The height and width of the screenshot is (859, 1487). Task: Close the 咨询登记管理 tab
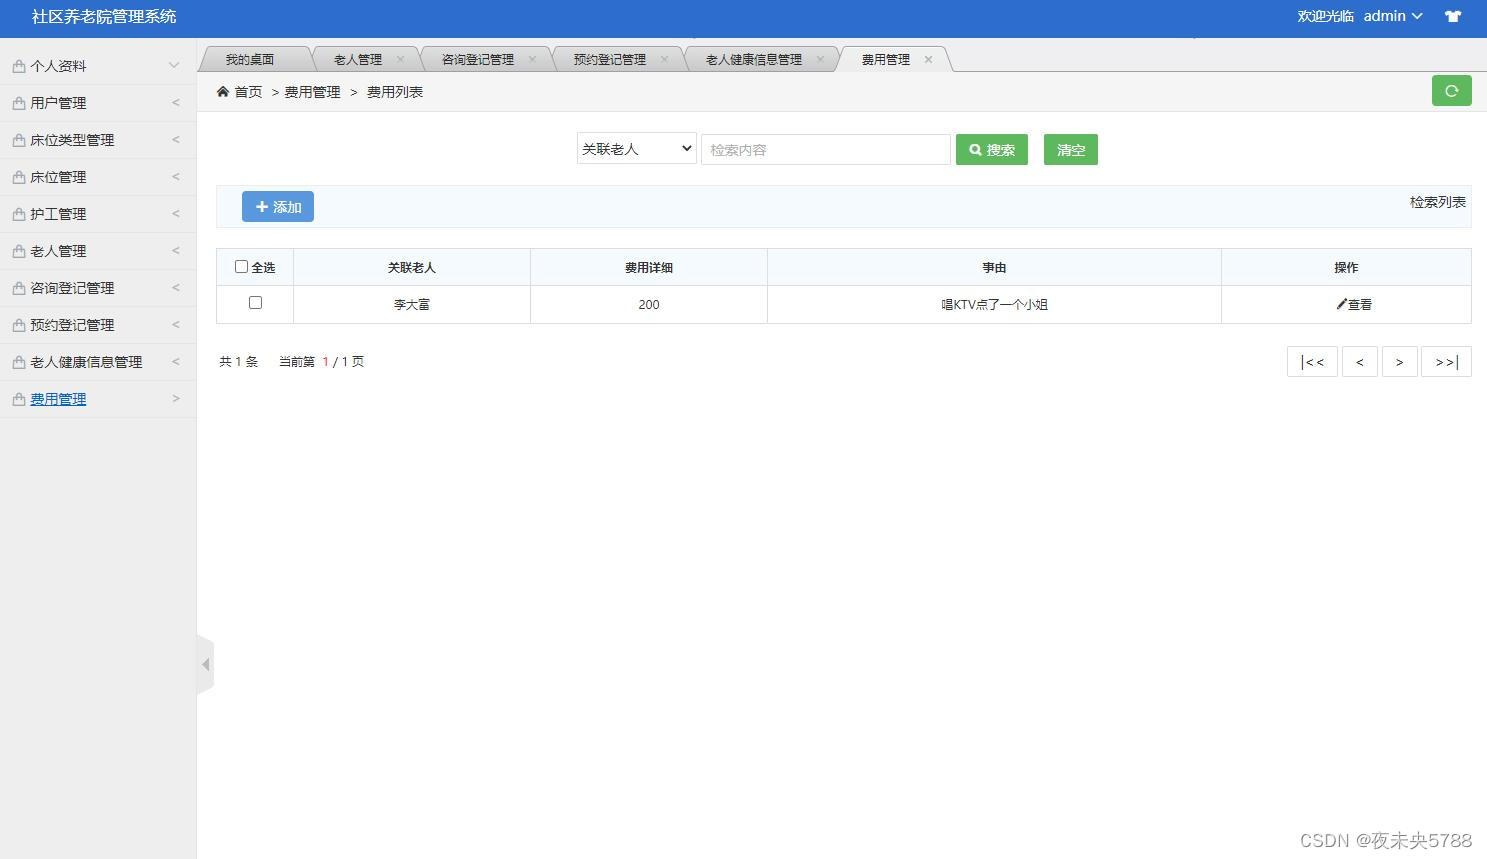tap(532, 59)
